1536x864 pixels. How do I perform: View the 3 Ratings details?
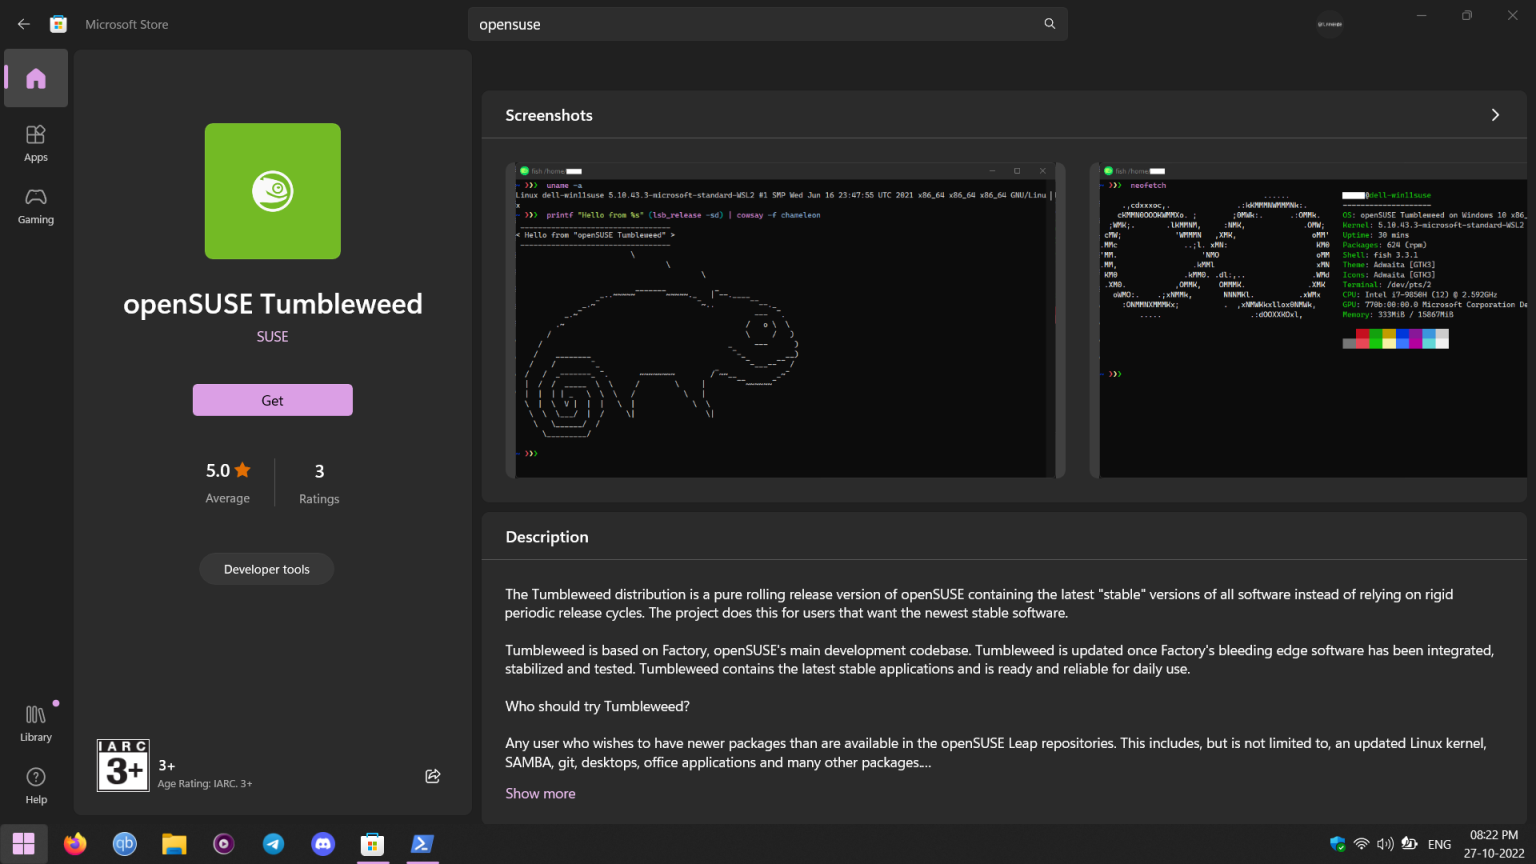318,482
